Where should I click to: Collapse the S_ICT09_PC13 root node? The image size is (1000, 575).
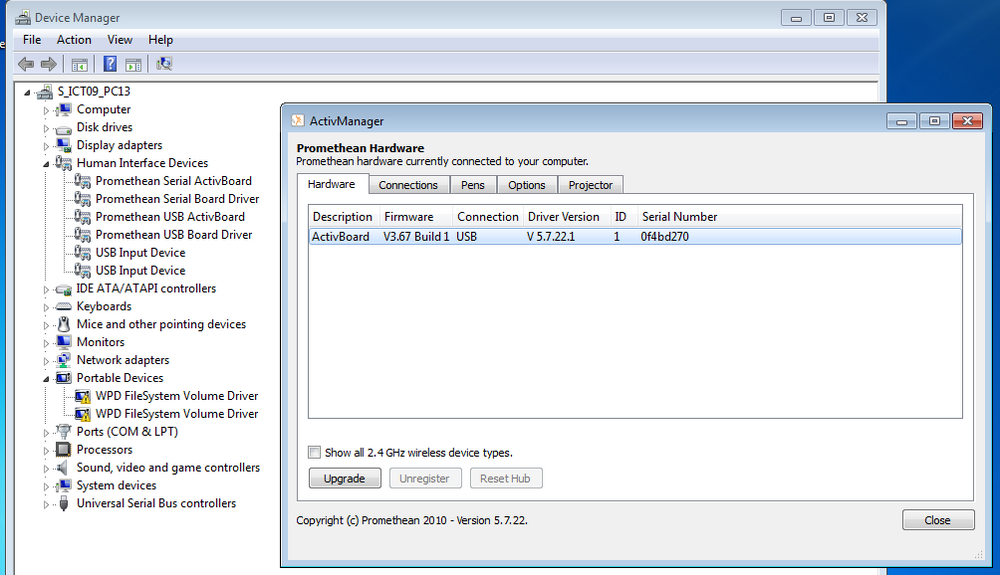(27, 92)
